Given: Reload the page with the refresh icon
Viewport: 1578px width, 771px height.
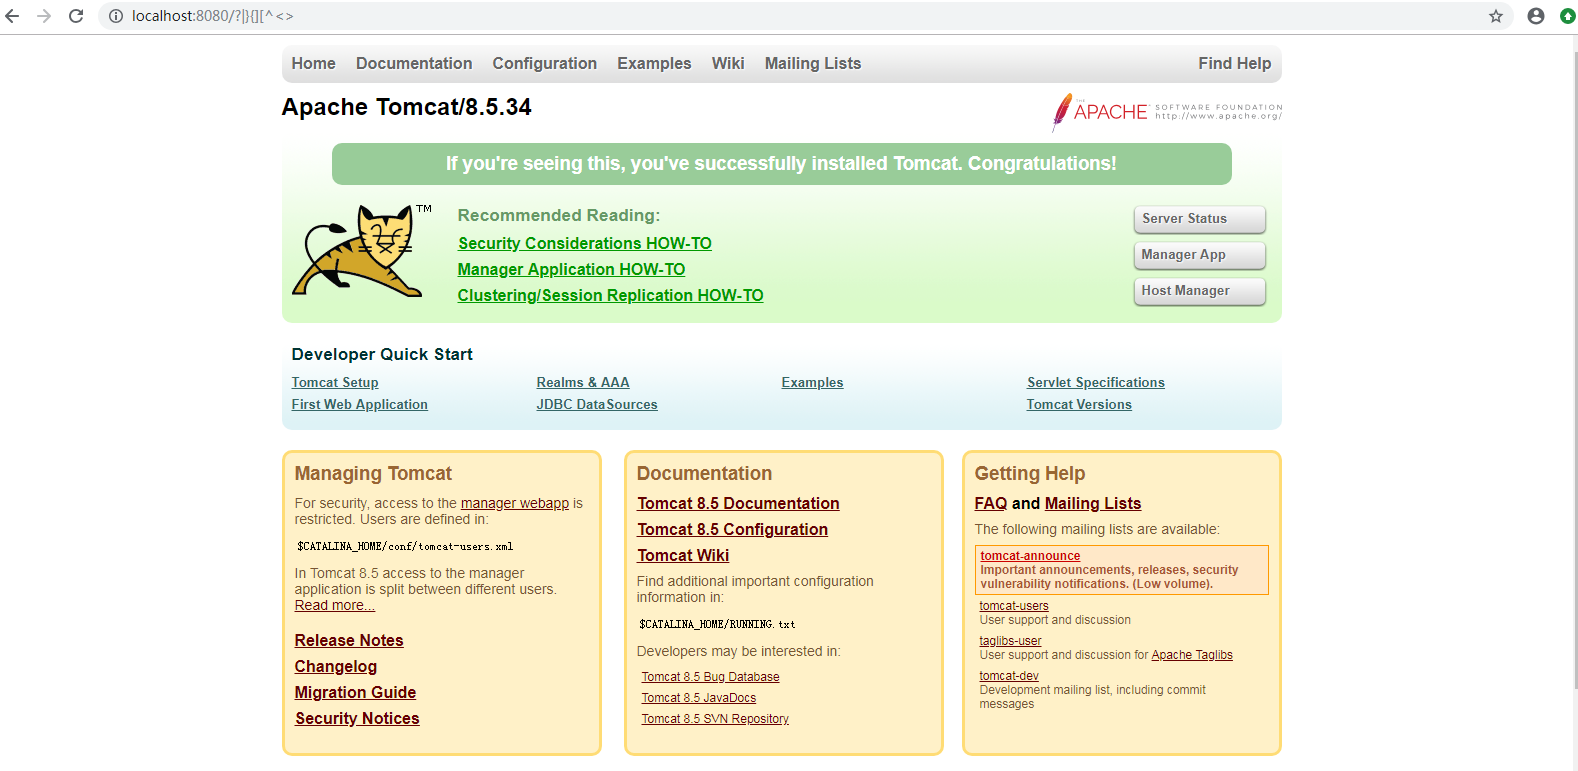Looking at the screenshot, I should tap(76, 16).
